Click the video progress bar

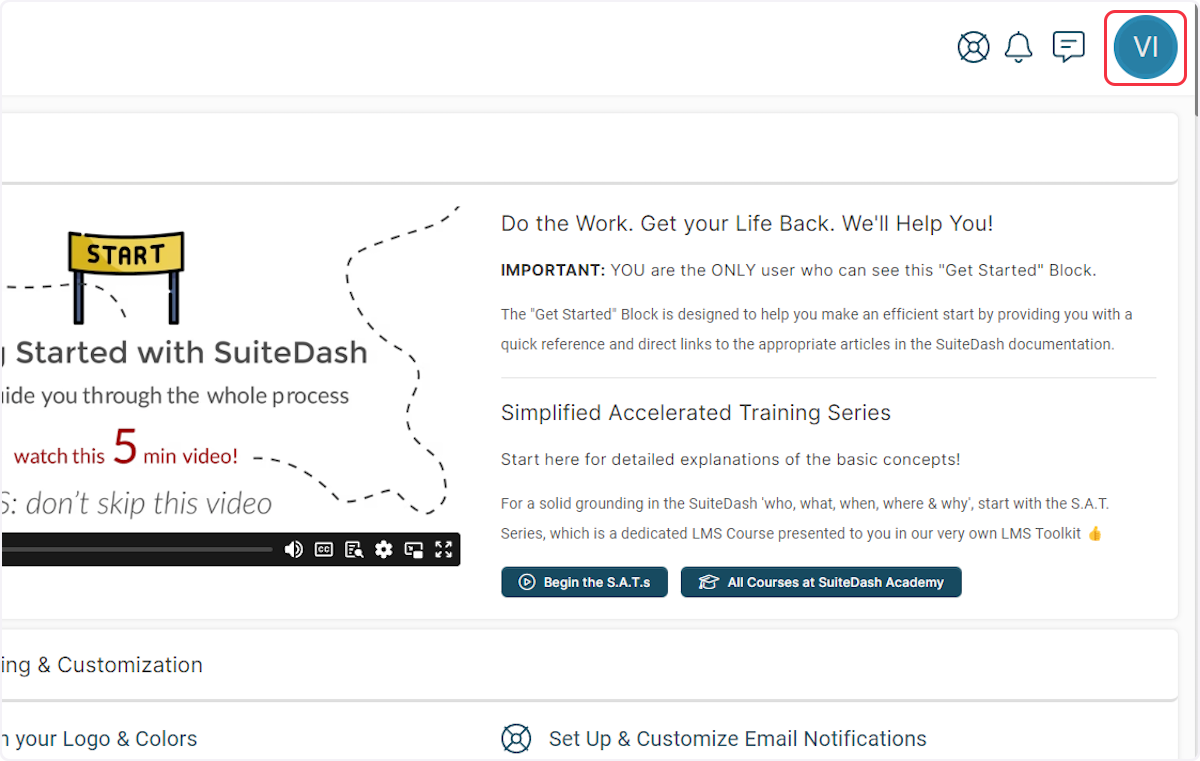(x=137, y=549)
